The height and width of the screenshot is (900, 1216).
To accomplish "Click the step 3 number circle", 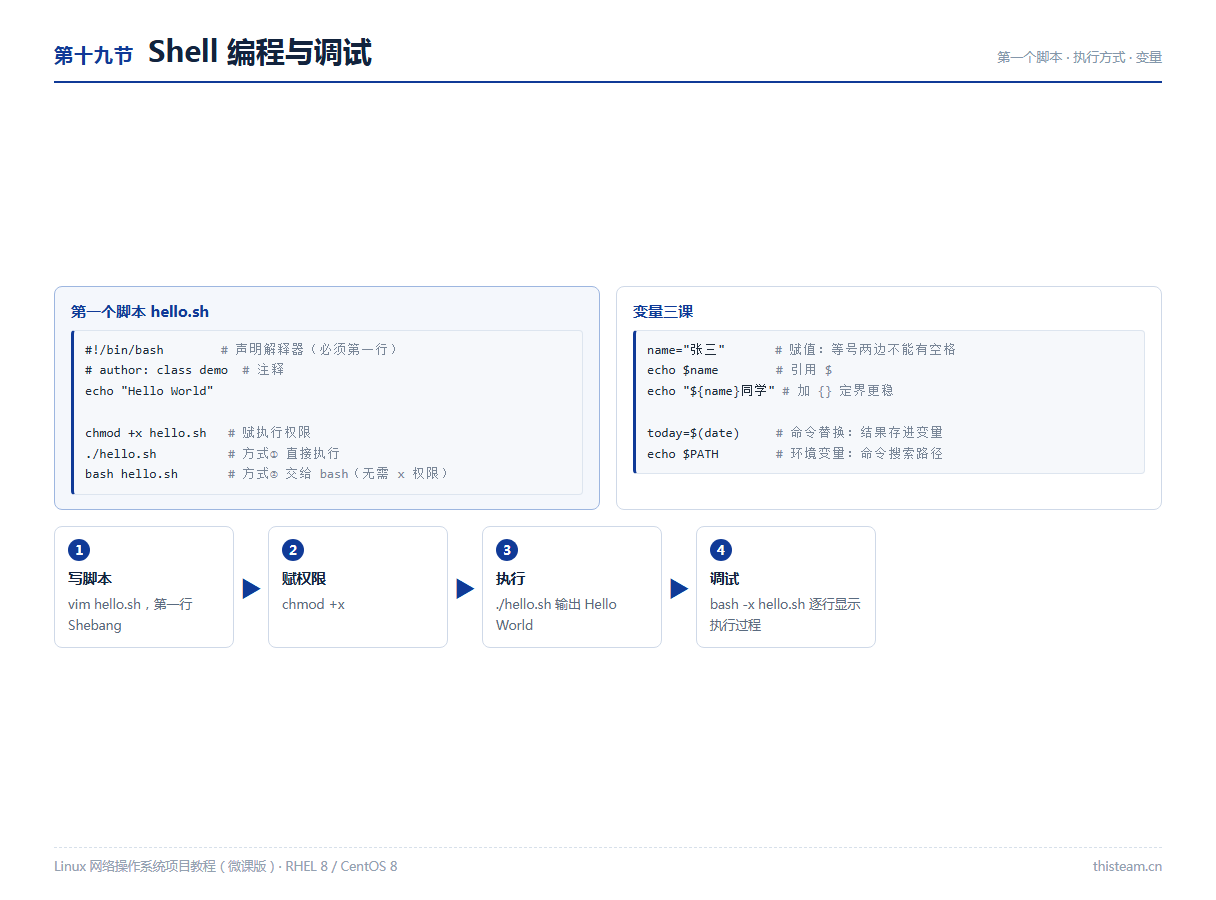I will (507, 550).
